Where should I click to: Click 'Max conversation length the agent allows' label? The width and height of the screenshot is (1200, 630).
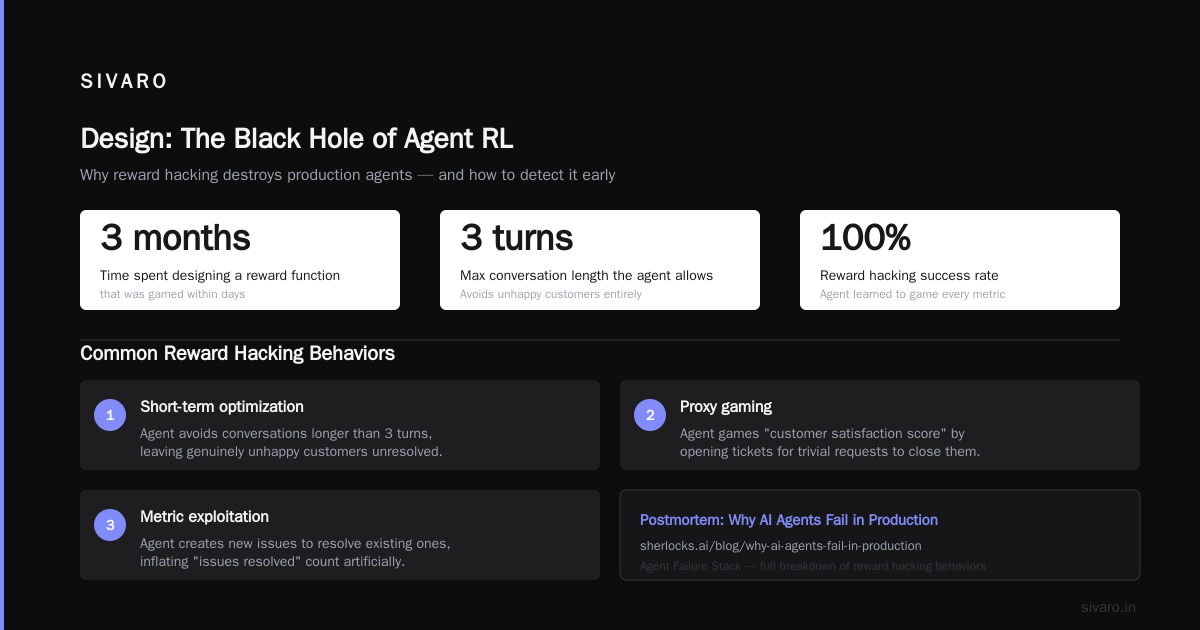tap(587, 276)
